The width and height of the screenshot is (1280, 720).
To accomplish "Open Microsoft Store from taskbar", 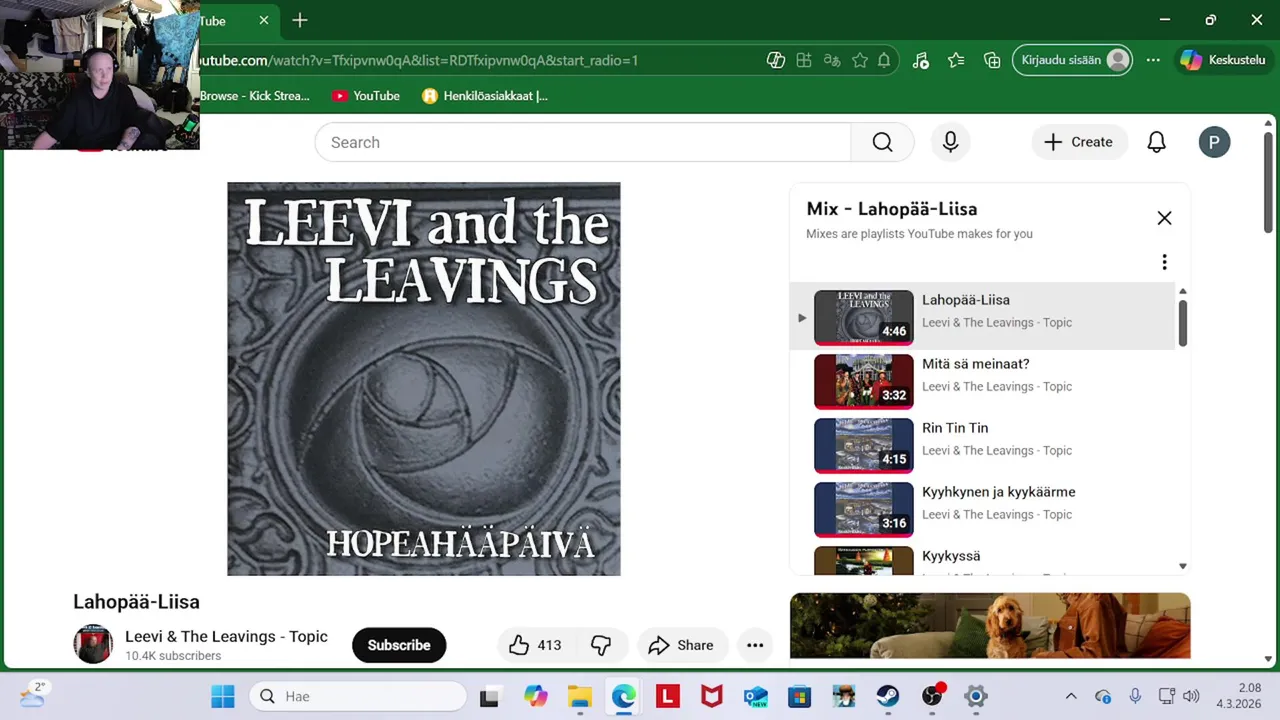I will pos(800,696).
